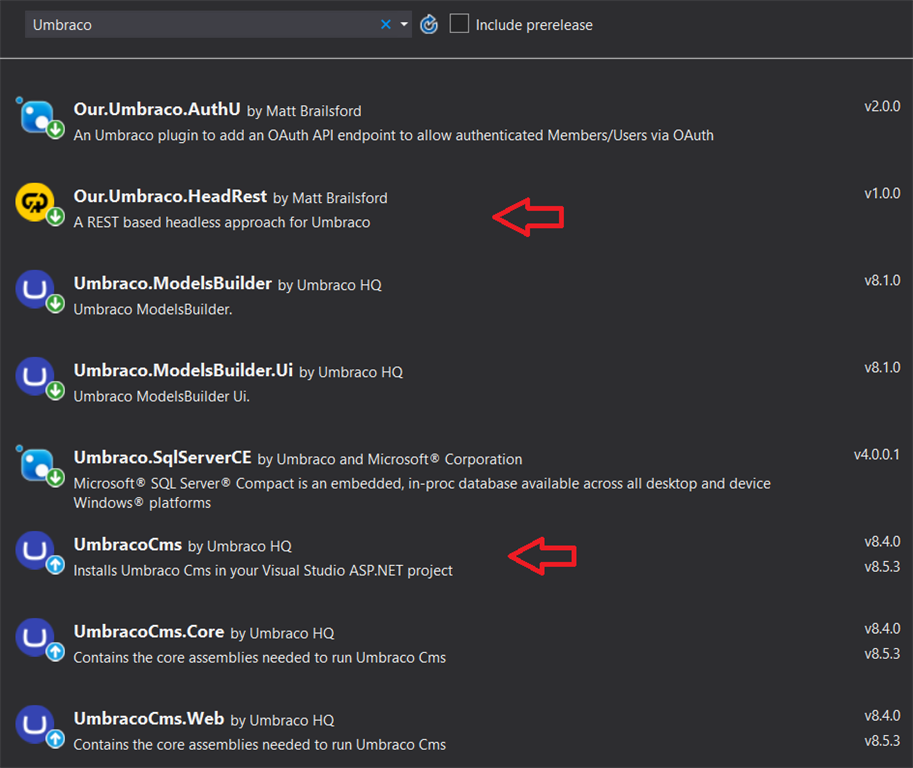Click 'Umbraco ModelsBuilder.' description line
913x768 pixels.
(x=153, y=309)
